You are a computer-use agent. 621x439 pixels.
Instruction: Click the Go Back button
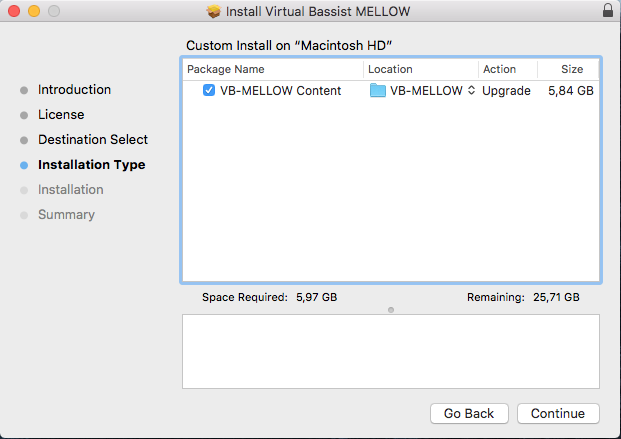(x=469, y=413)
